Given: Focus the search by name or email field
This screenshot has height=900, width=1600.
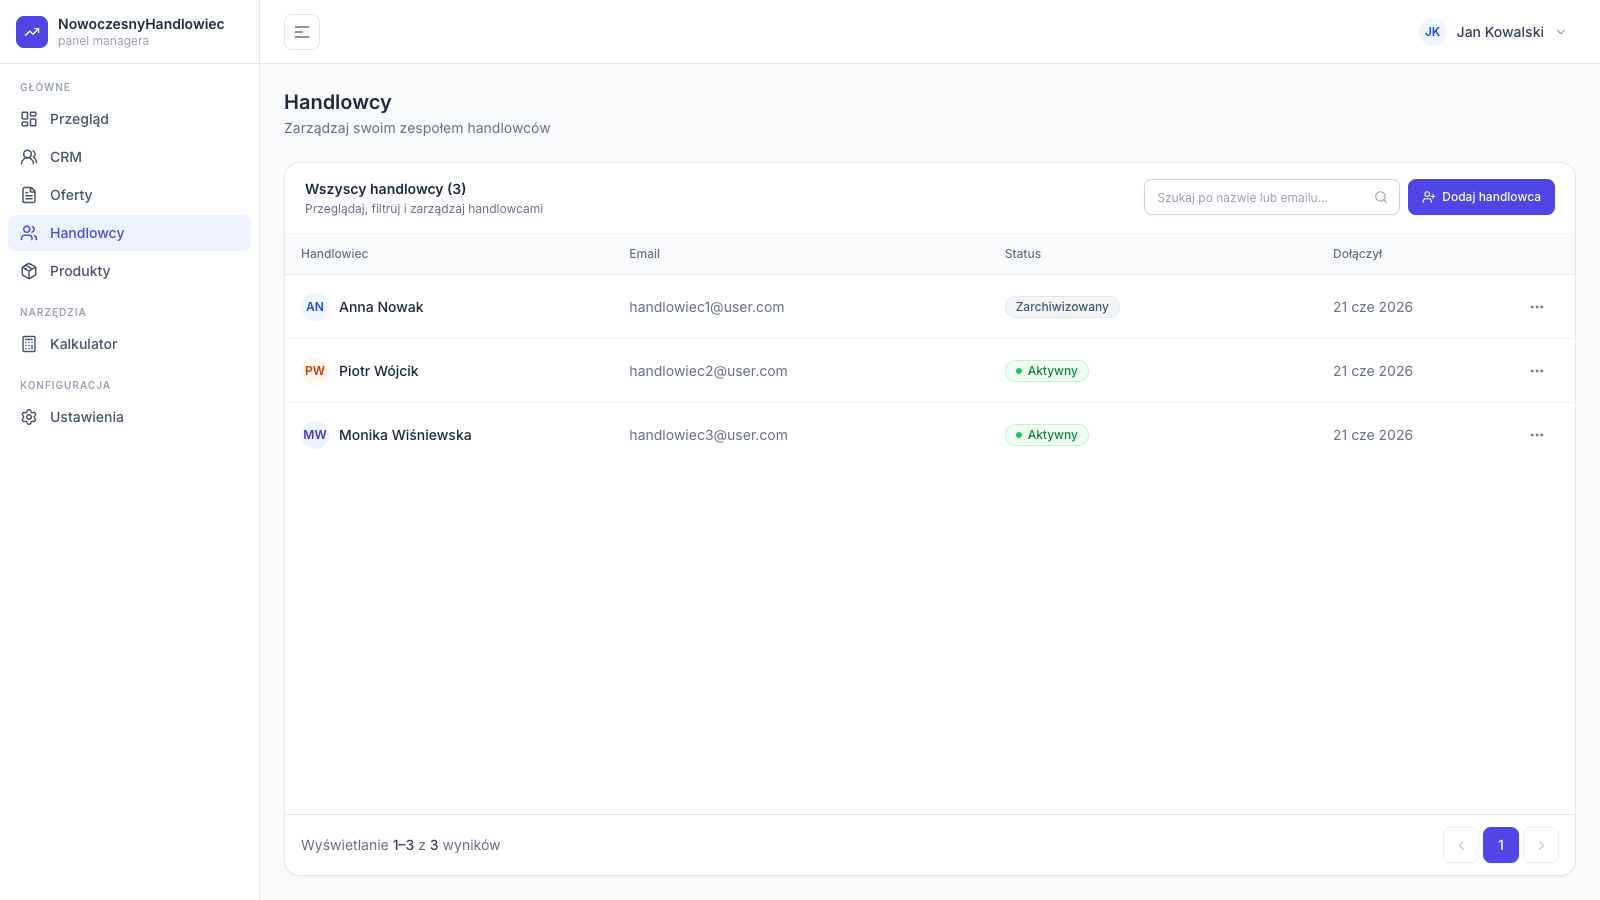Looking at the screenshot, I should pos(1271,197).
